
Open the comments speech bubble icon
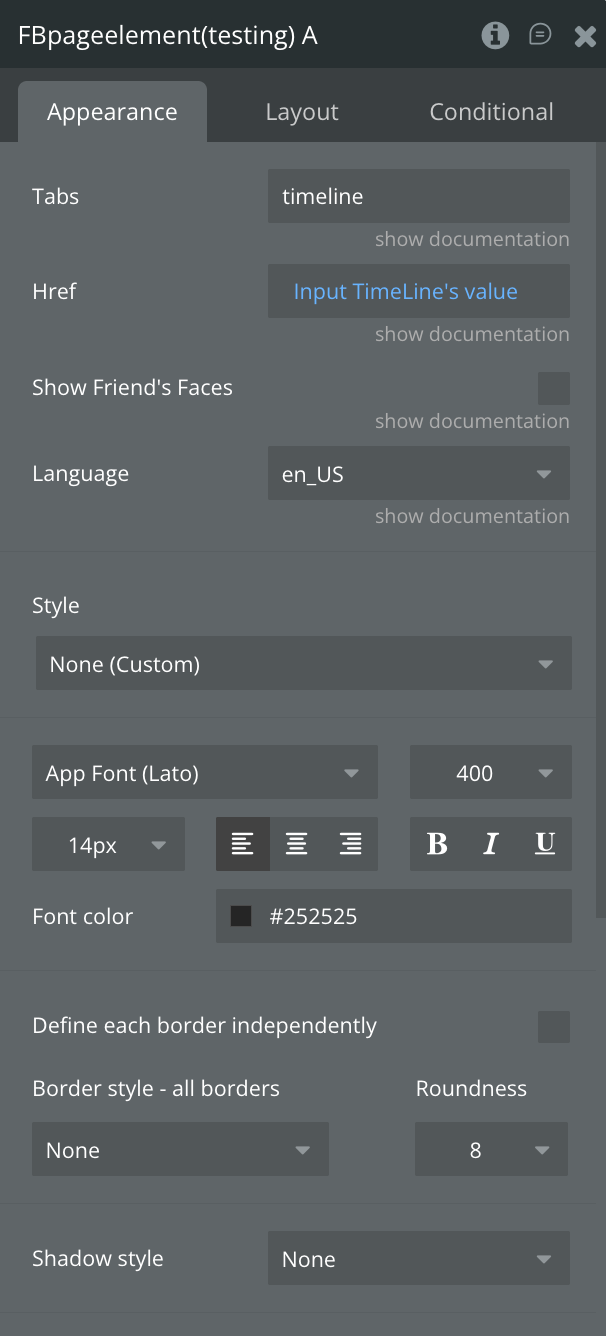click(x=540, y=35)
